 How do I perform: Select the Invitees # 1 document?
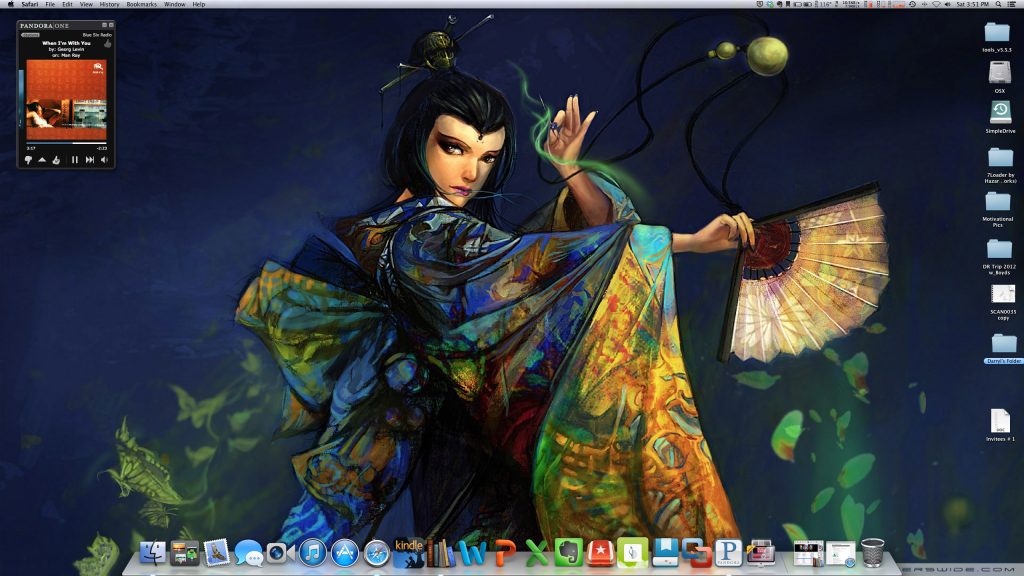1000,421
